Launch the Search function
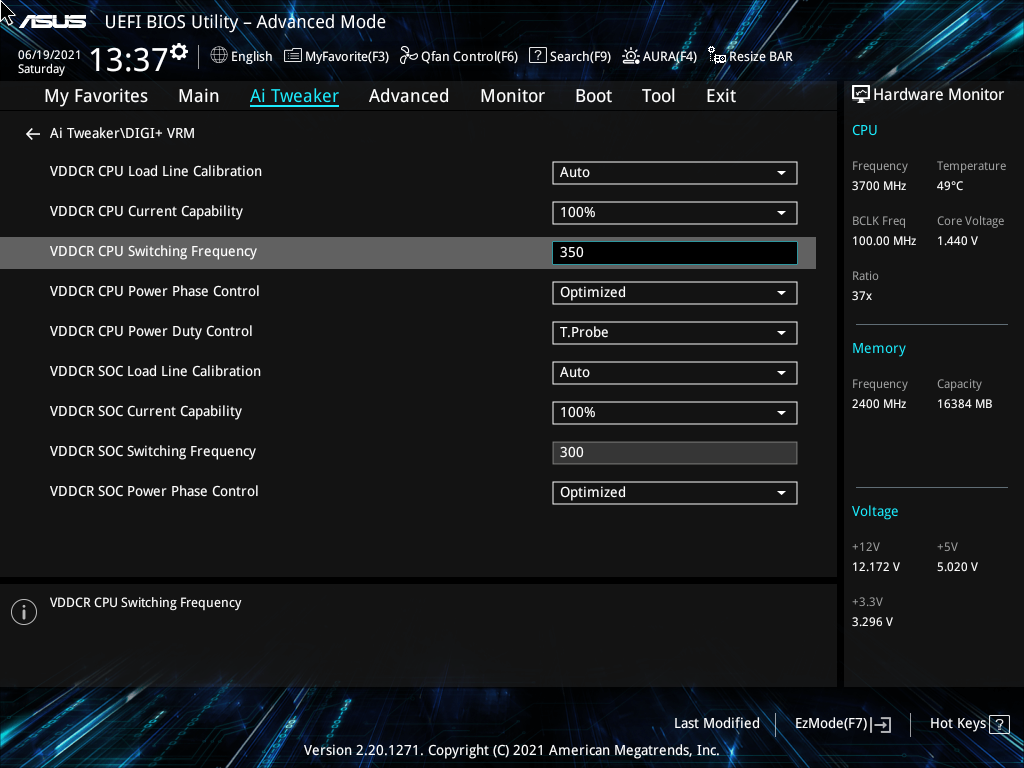Viewport: 1024px width, 768px height. pos(569,56)
